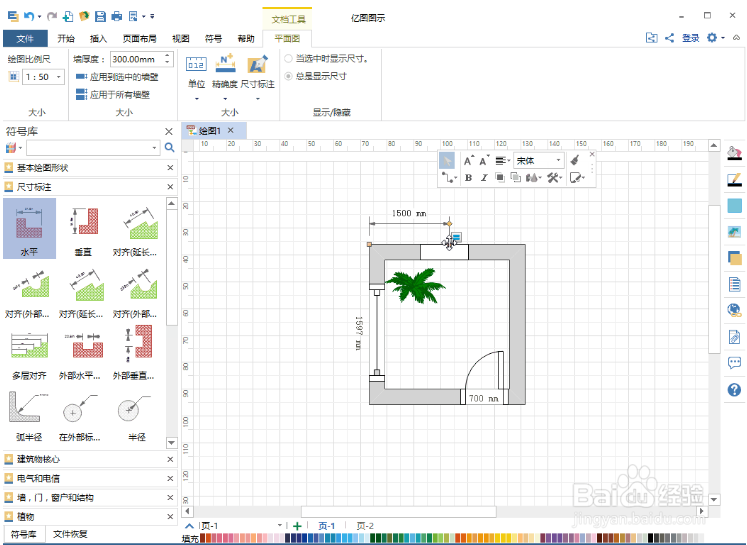Open the 视图 ribbon tab
747x545 pixels.
[181, 39]
